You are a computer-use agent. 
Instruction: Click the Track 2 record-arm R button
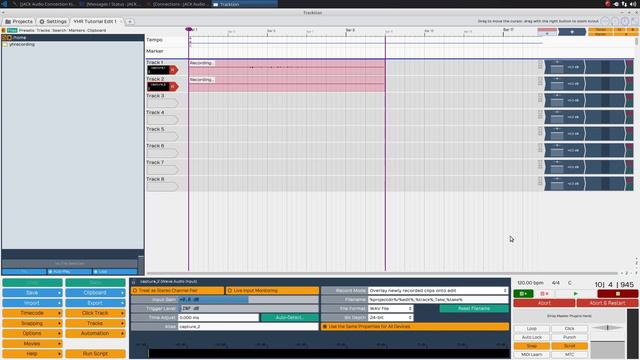point(173,87)
